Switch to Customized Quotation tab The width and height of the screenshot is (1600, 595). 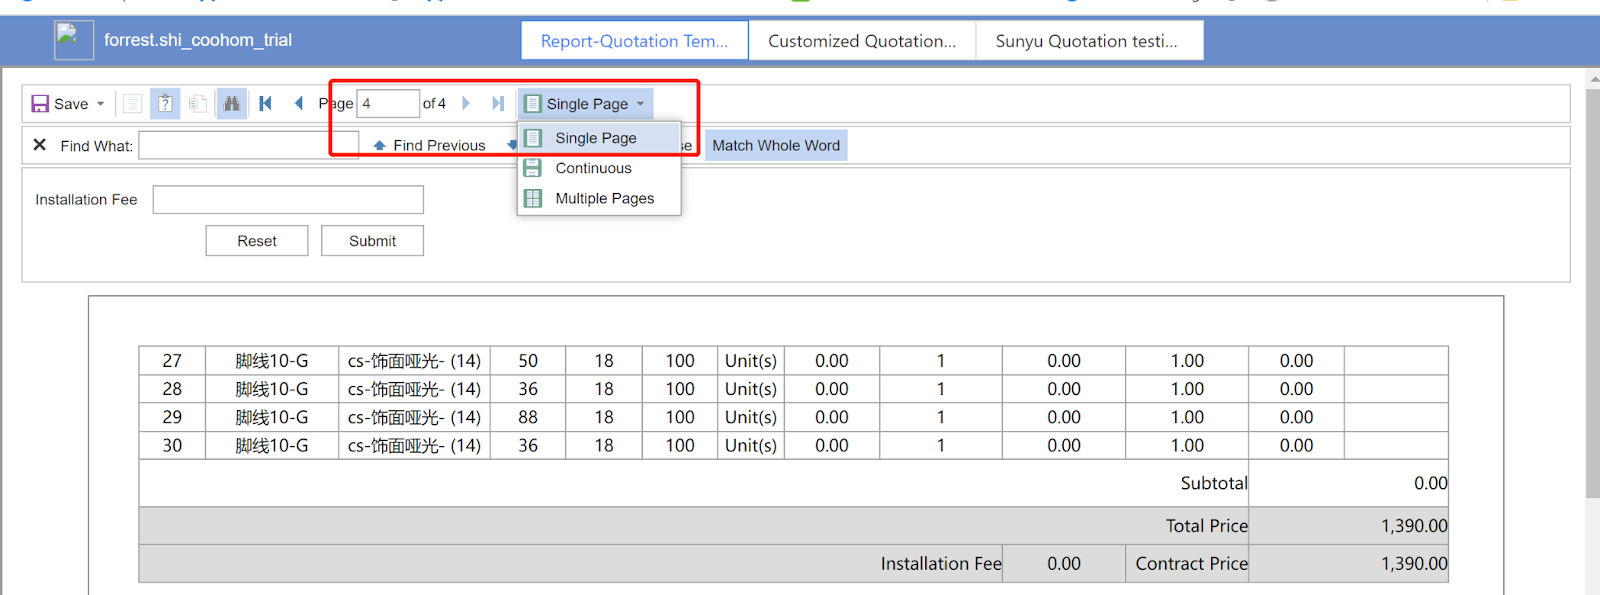(861, 41)
